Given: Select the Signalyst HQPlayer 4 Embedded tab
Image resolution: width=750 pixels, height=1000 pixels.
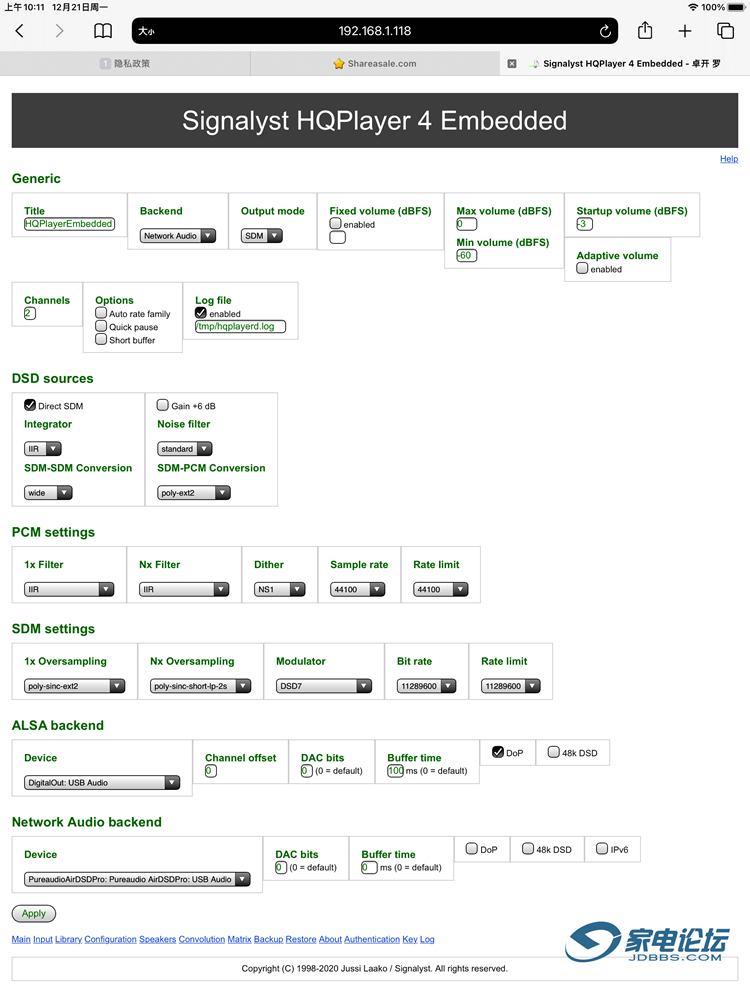Looking at the screenshot, I should coord(625,64).
